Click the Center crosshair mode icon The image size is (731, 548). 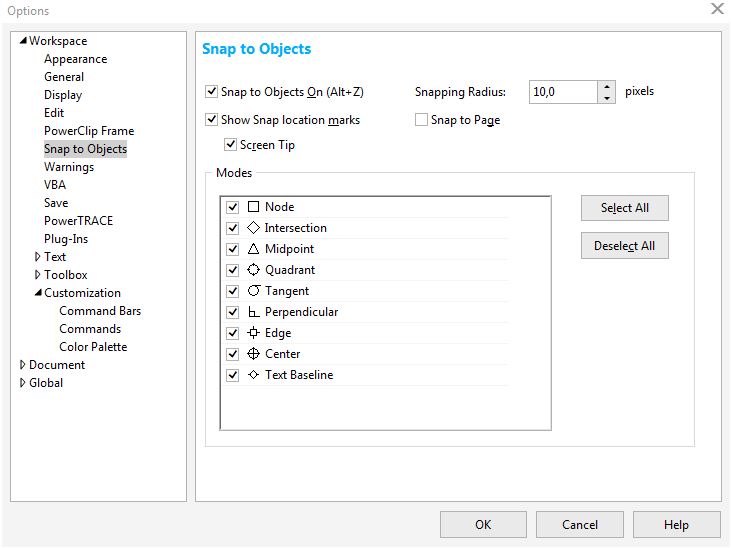tap(254, 354)
